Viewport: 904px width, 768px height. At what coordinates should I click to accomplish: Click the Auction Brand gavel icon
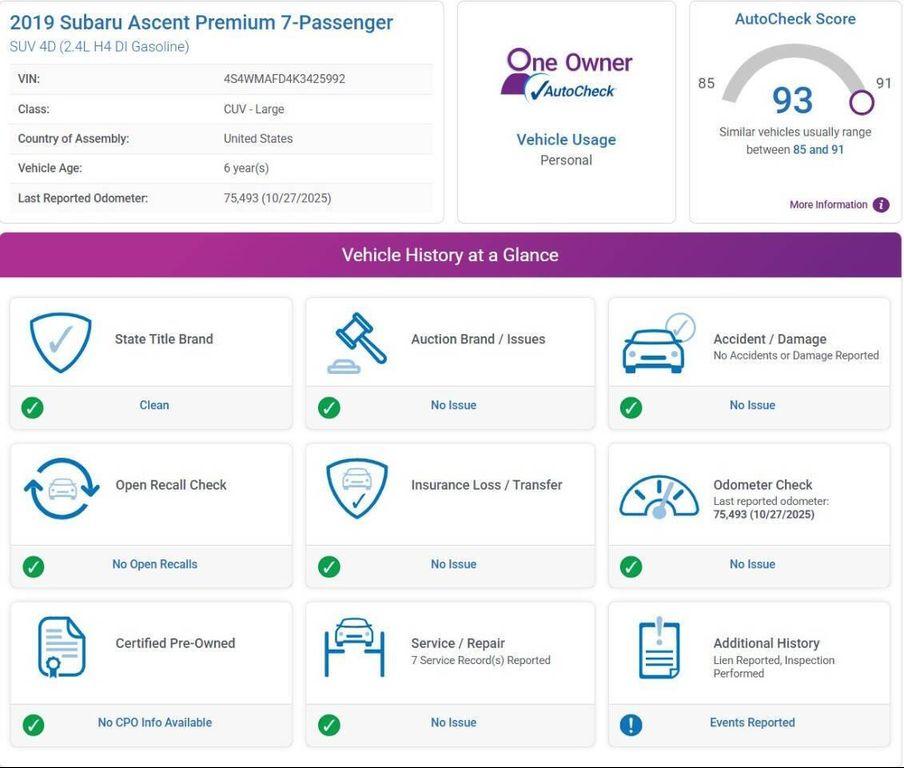coord(357,343)
